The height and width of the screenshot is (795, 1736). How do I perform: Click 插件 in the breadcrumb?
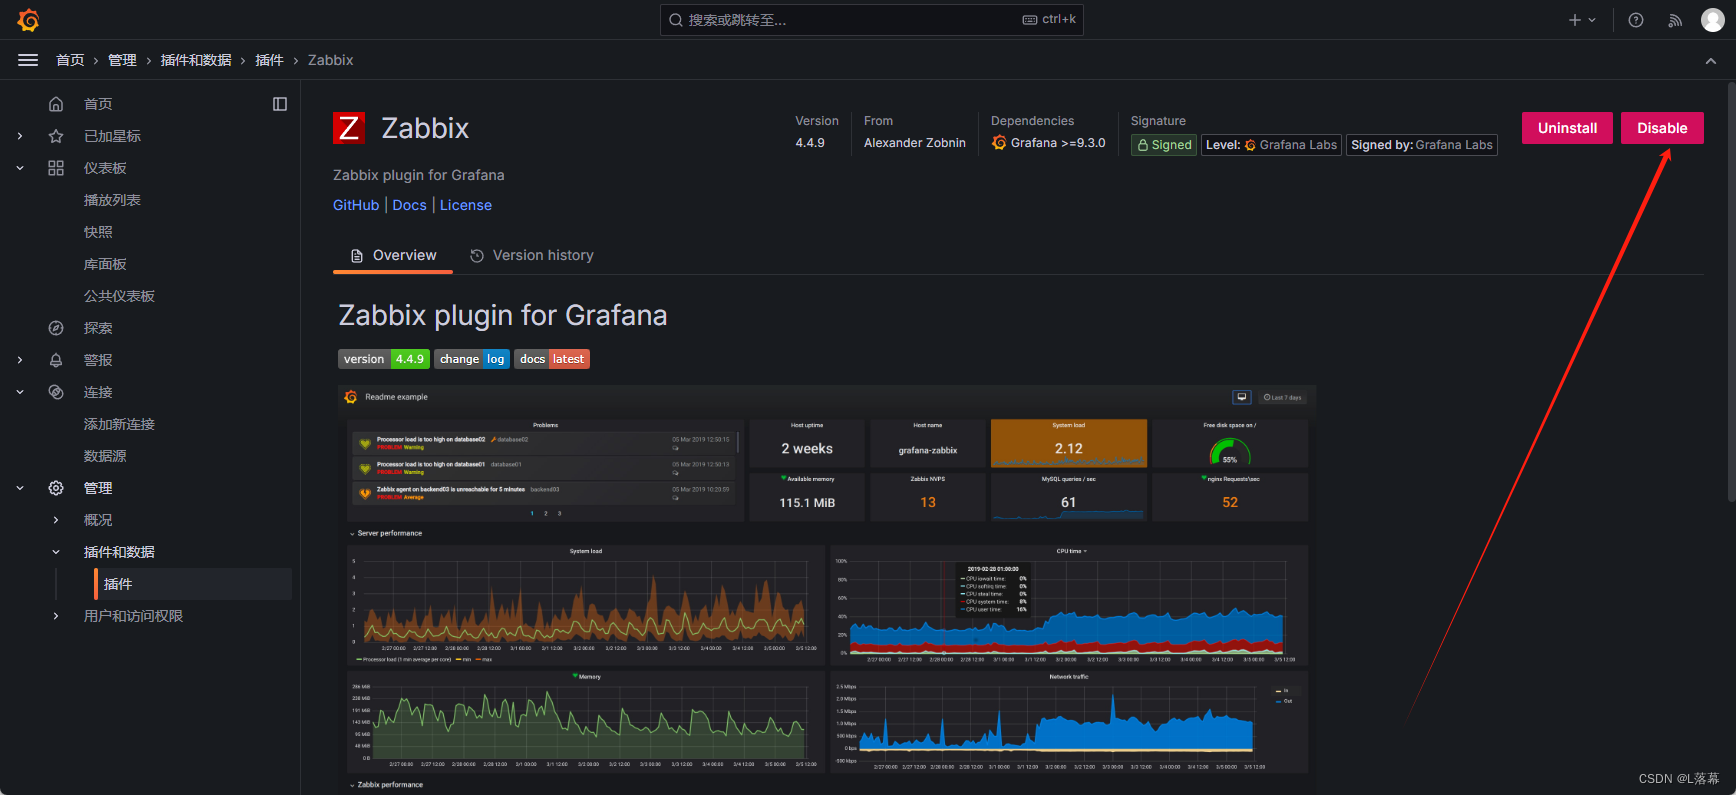coord(269,60)
